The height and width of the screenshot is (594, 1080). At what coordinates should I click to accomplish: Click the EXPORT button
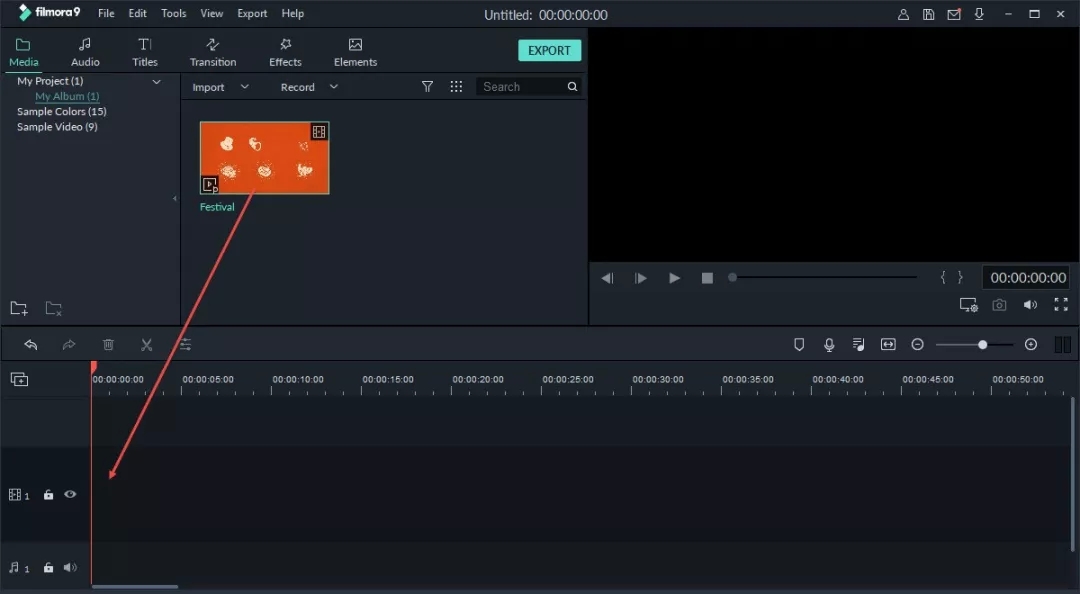[x=549, y=51]
